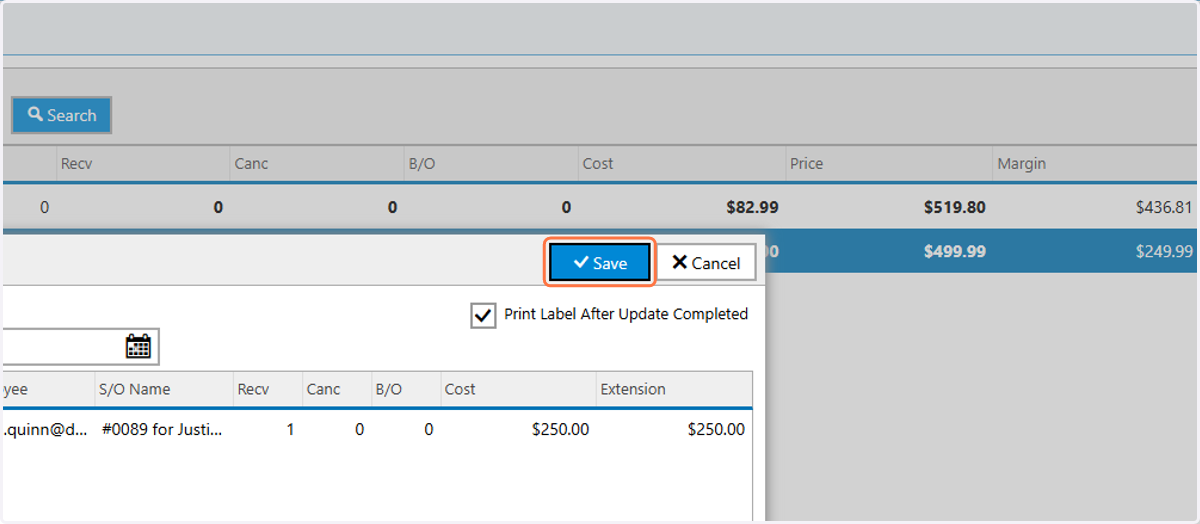Click dialog Cost column header
The image size is (1200, 524).
click(518, 389)
